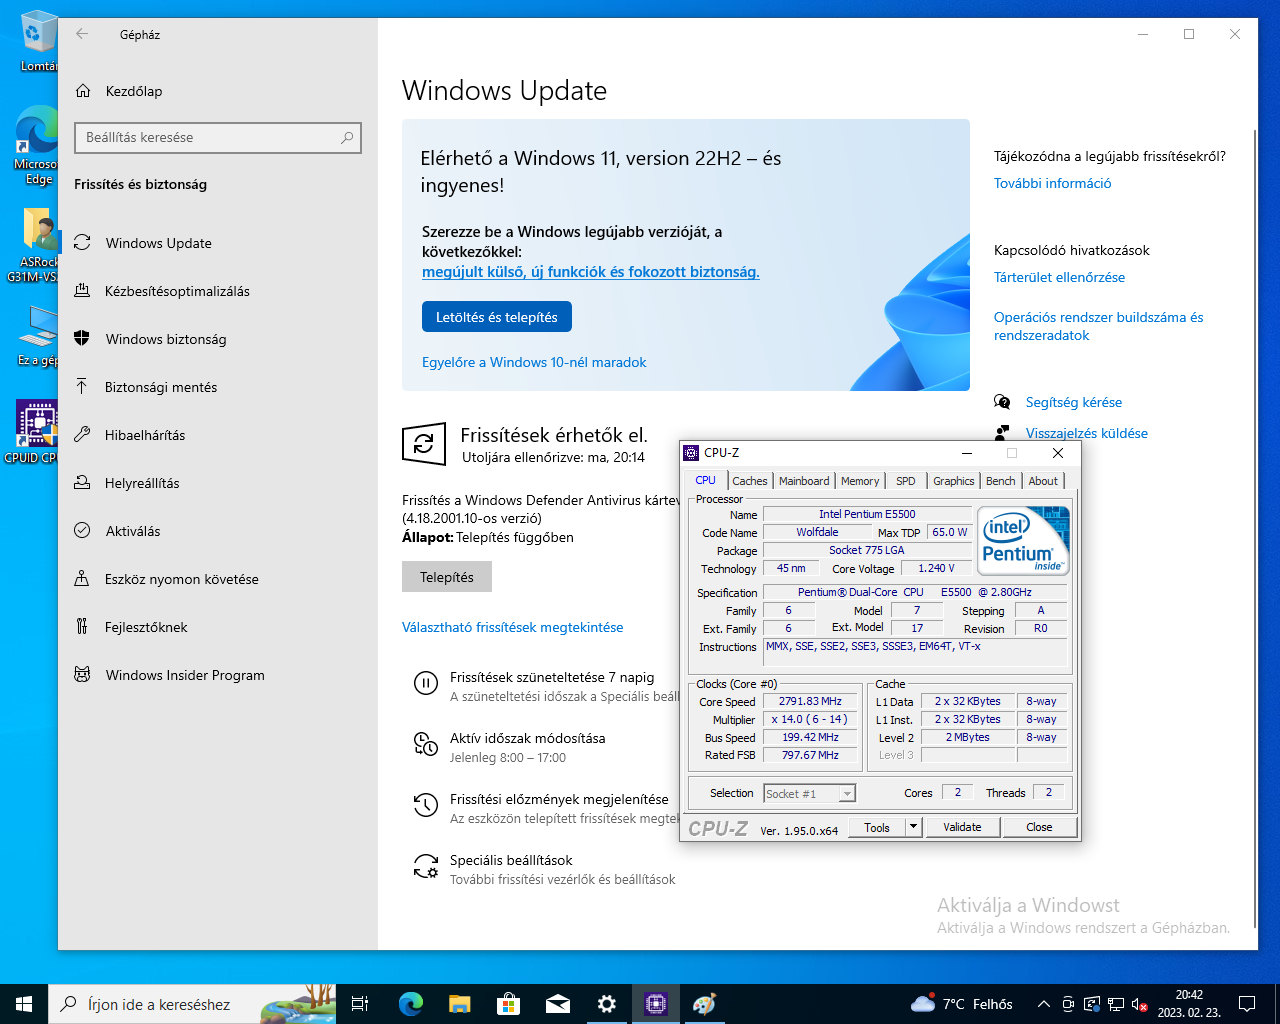Switch to the Graphics tab in CPU-Z
The width and height of the screenshot is (1280, 1024).
click(x=954, y=481)
